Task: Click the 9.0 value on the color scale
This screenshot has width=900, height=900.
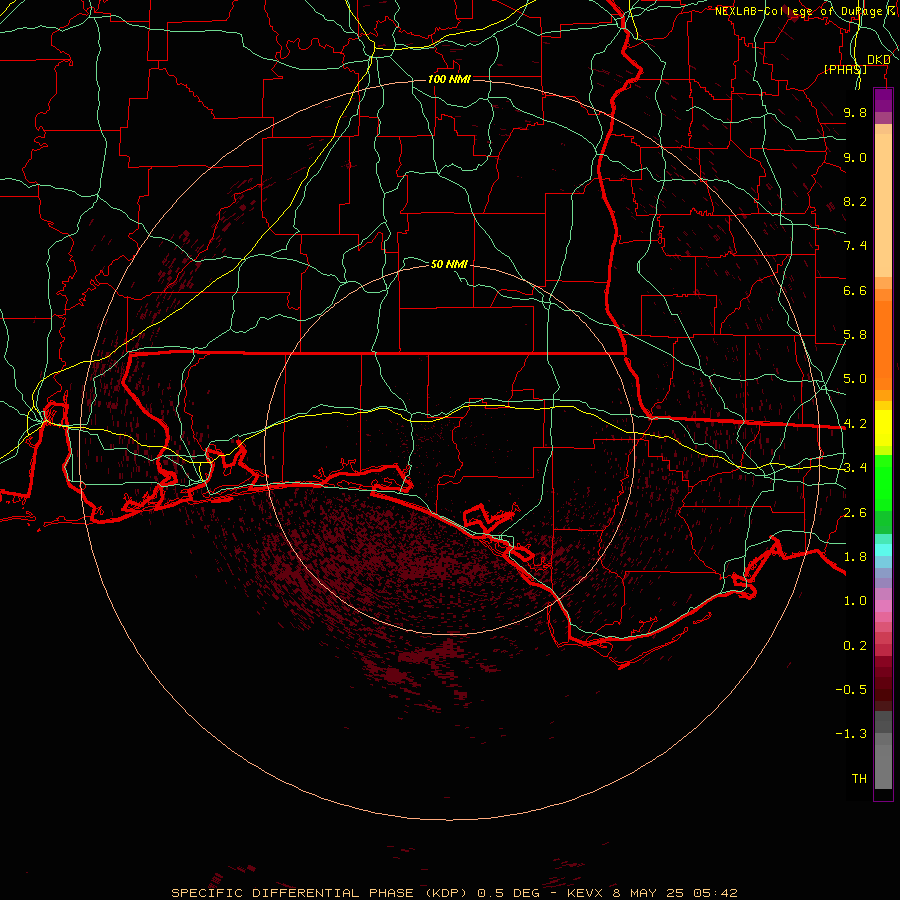Action: [855, 157]
